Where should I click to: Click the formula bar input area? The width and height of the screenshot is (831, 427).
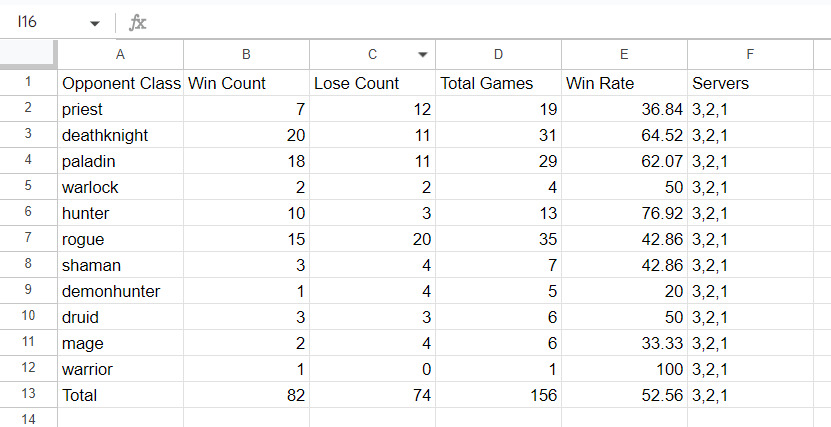click(x=480, y=22)
